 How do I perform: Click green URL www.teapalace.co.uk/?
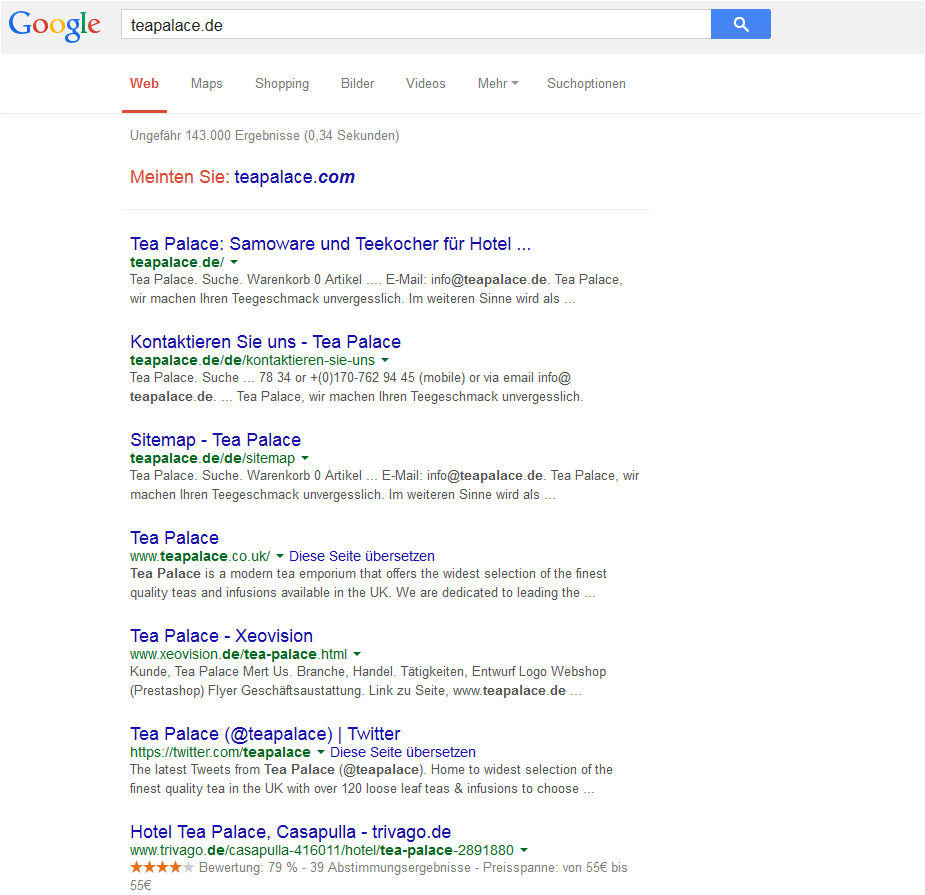[x=200, y=556]
